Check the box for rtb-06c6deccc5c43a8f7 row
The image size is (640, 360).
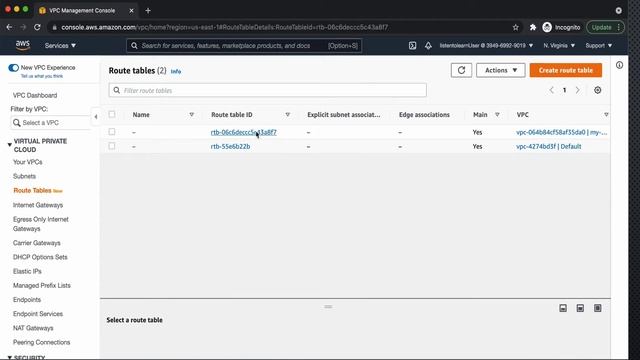click(x=112, y=132)
